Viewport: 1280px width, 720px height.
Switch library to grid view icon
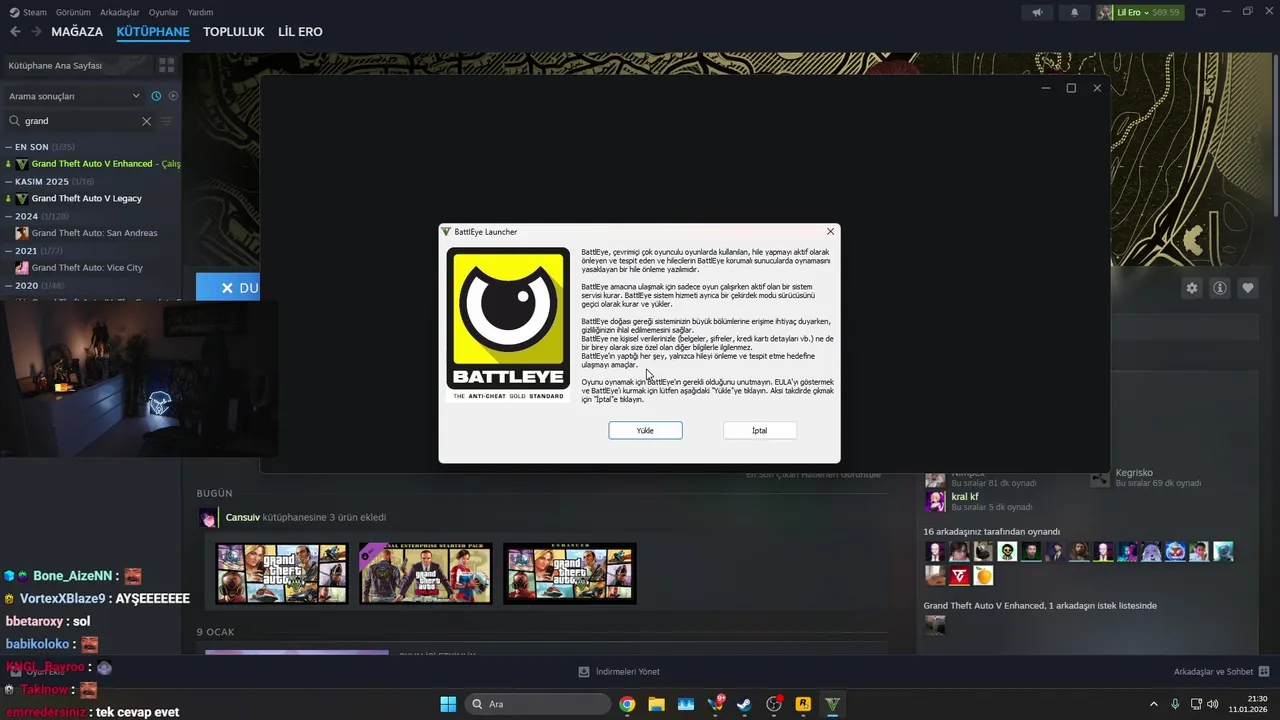166,65
